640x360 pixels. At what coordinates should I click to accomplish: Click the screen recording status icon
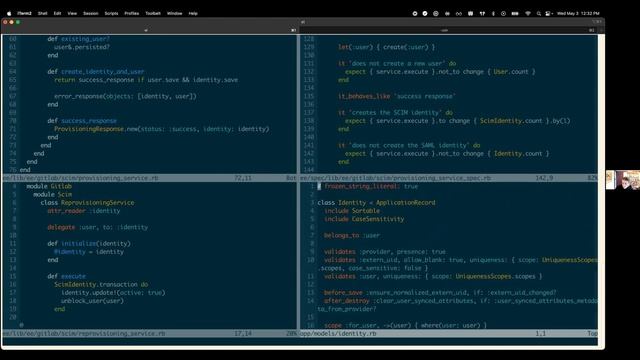(503, 13)
